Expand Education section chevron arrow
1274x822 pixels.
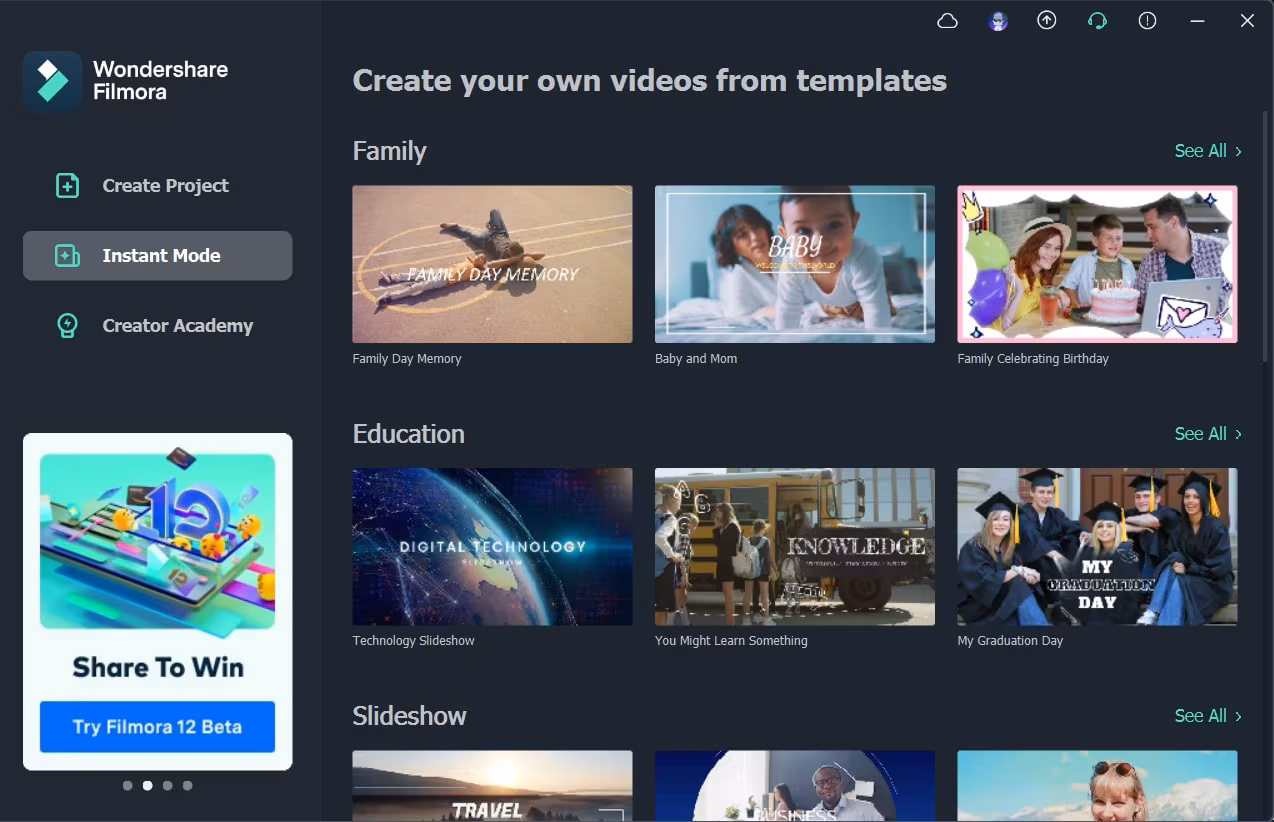pos(1238,434)
